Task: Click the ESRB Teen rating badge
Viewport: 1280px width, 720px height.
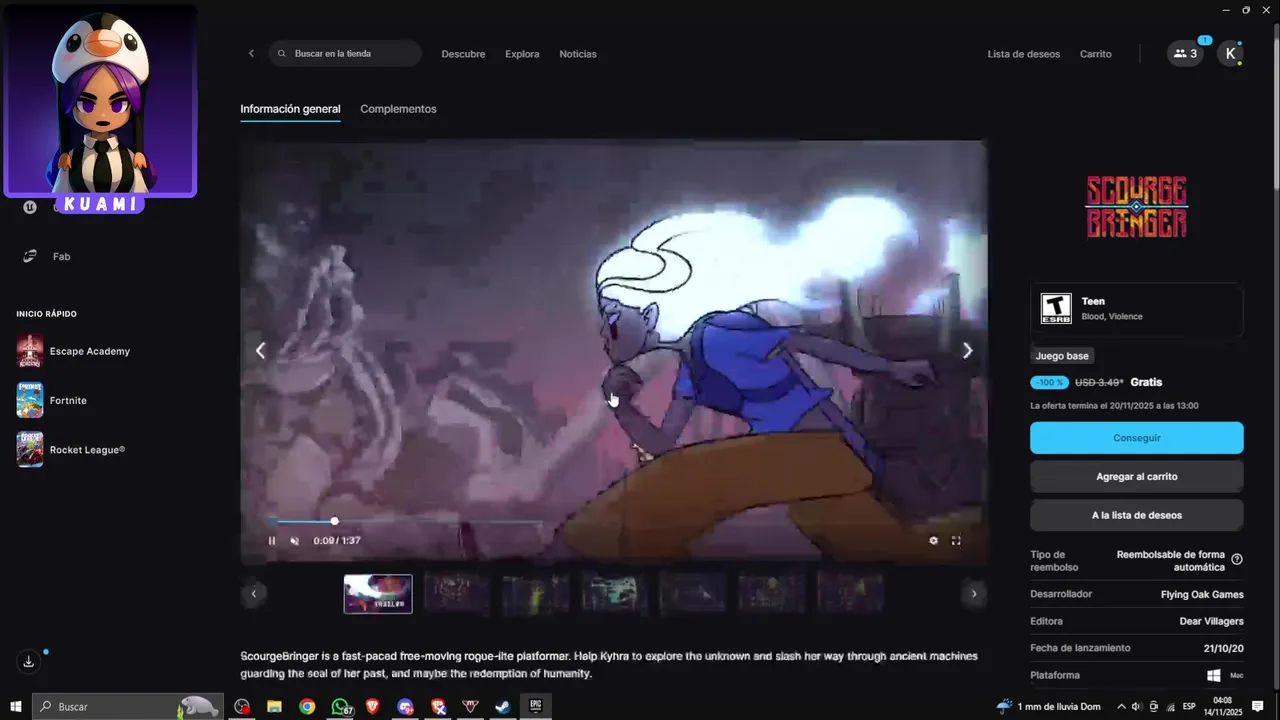Action: pyautogui.click(x=1056, y=308)
